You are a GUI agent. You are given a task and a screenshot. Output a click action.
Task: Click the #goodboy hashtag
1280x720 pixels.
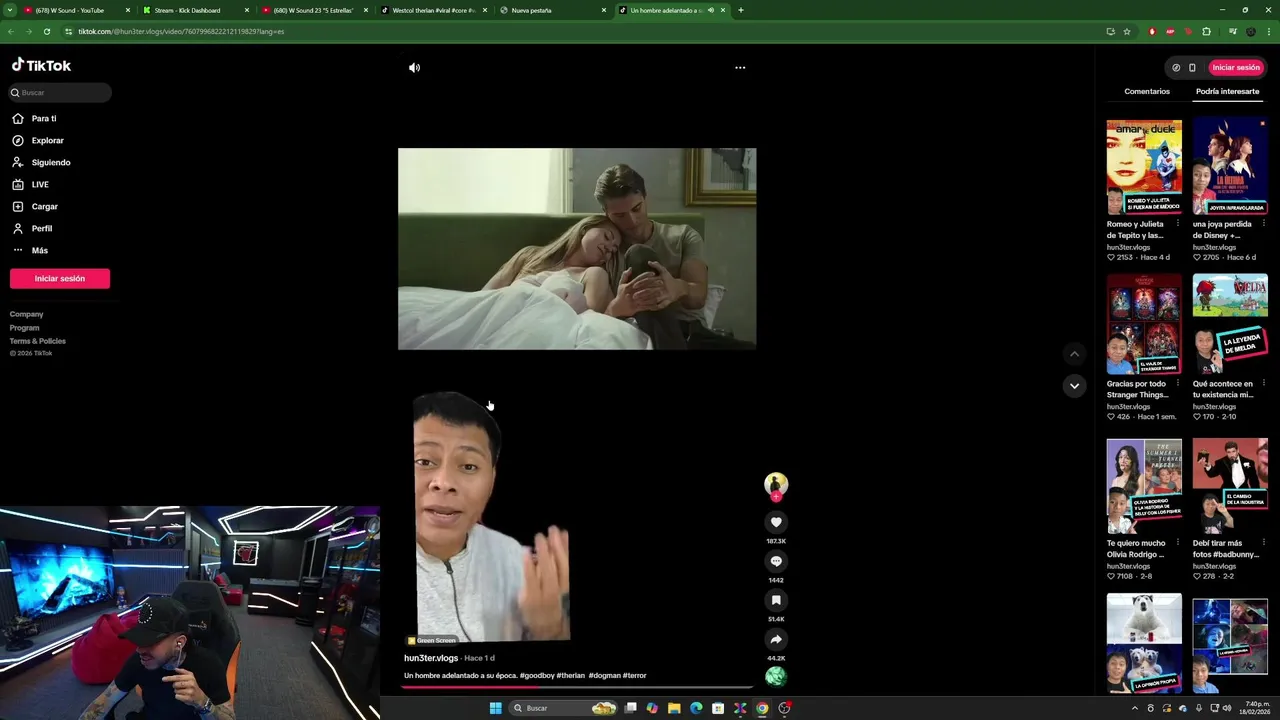(x=537, y=676)
